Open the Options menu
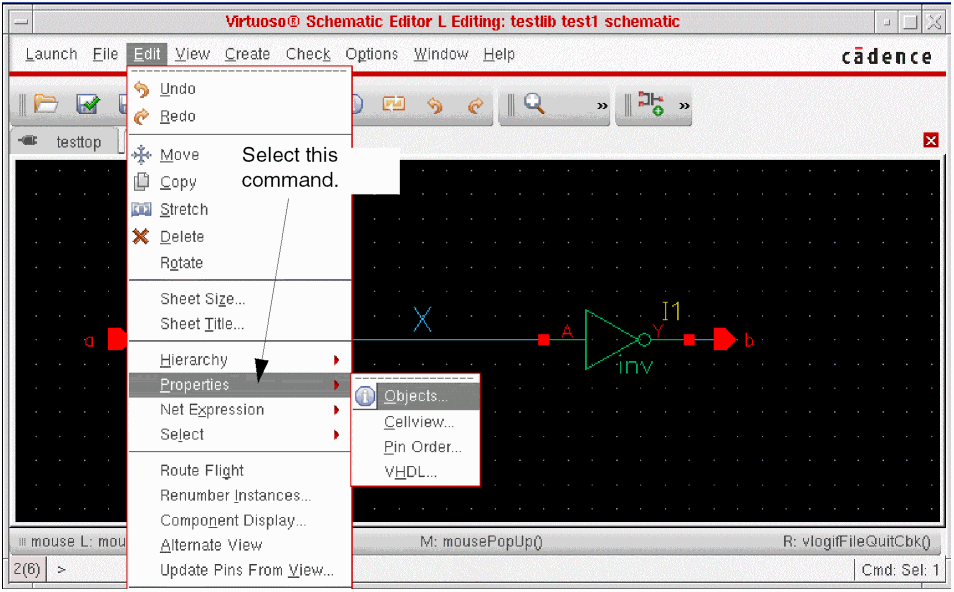The height and width of the screenshot is (592, 954). pos(371,55)
